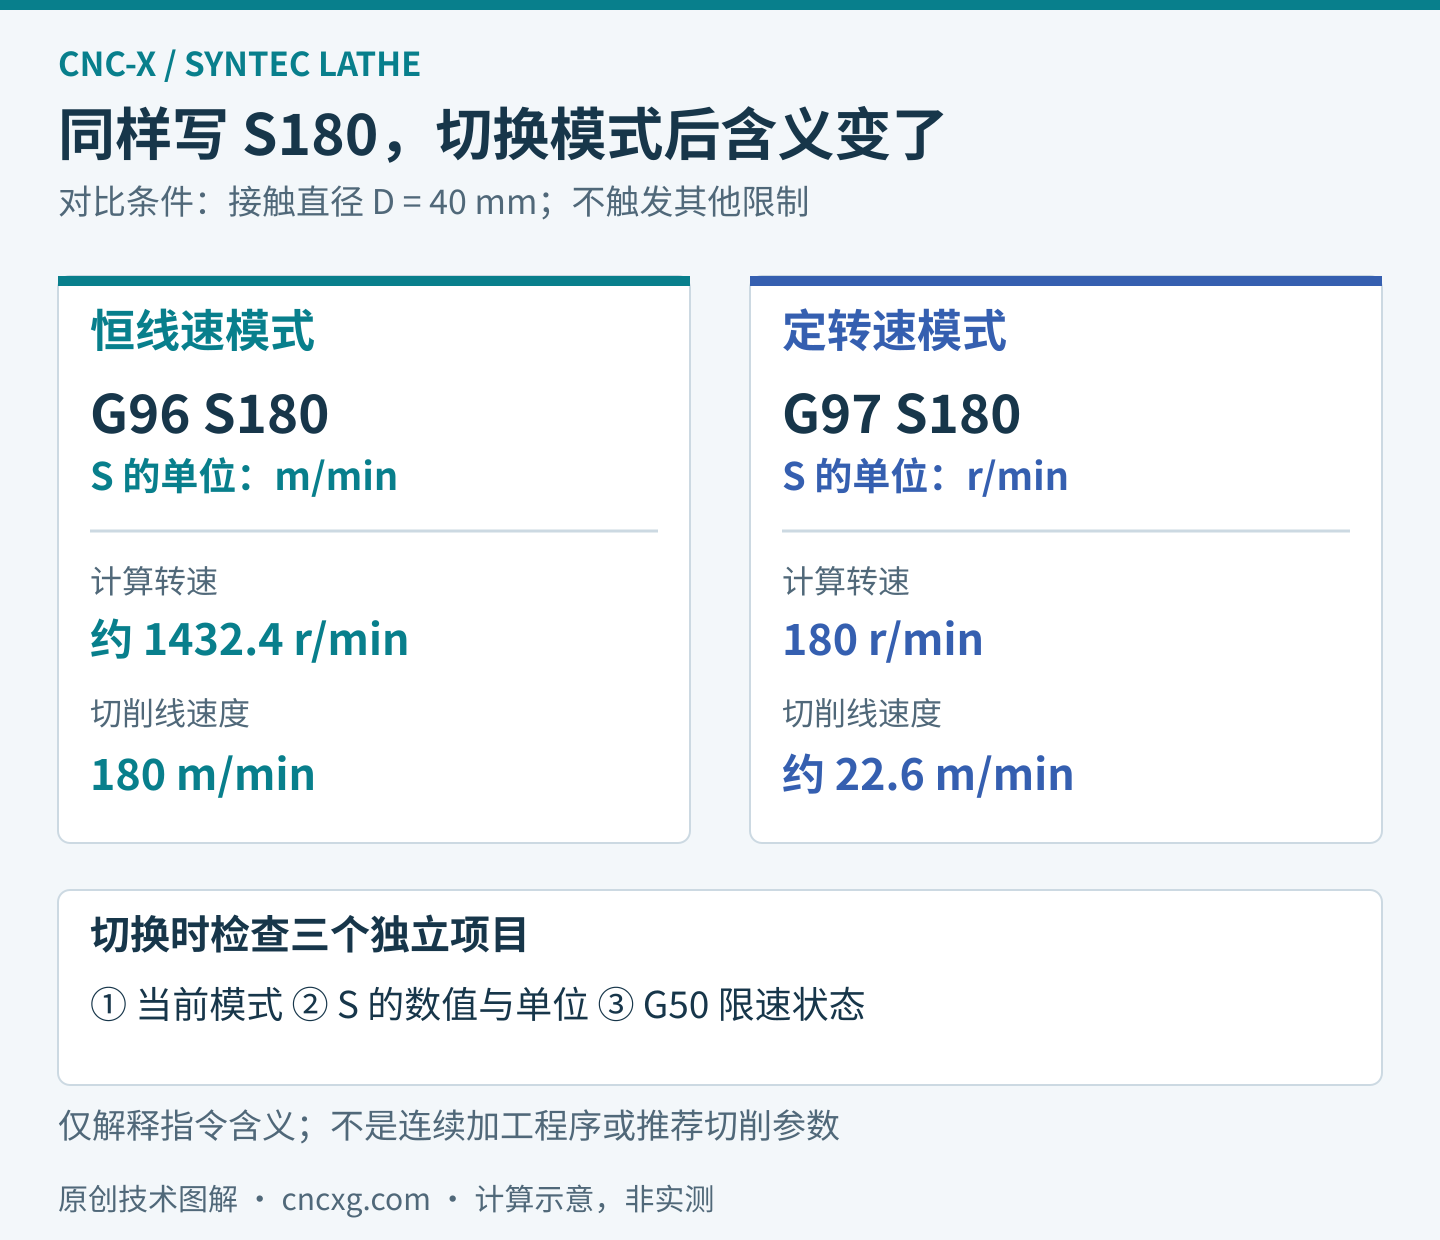Click the heading "切换时检查三个独立项目"

tap(309, 935)
